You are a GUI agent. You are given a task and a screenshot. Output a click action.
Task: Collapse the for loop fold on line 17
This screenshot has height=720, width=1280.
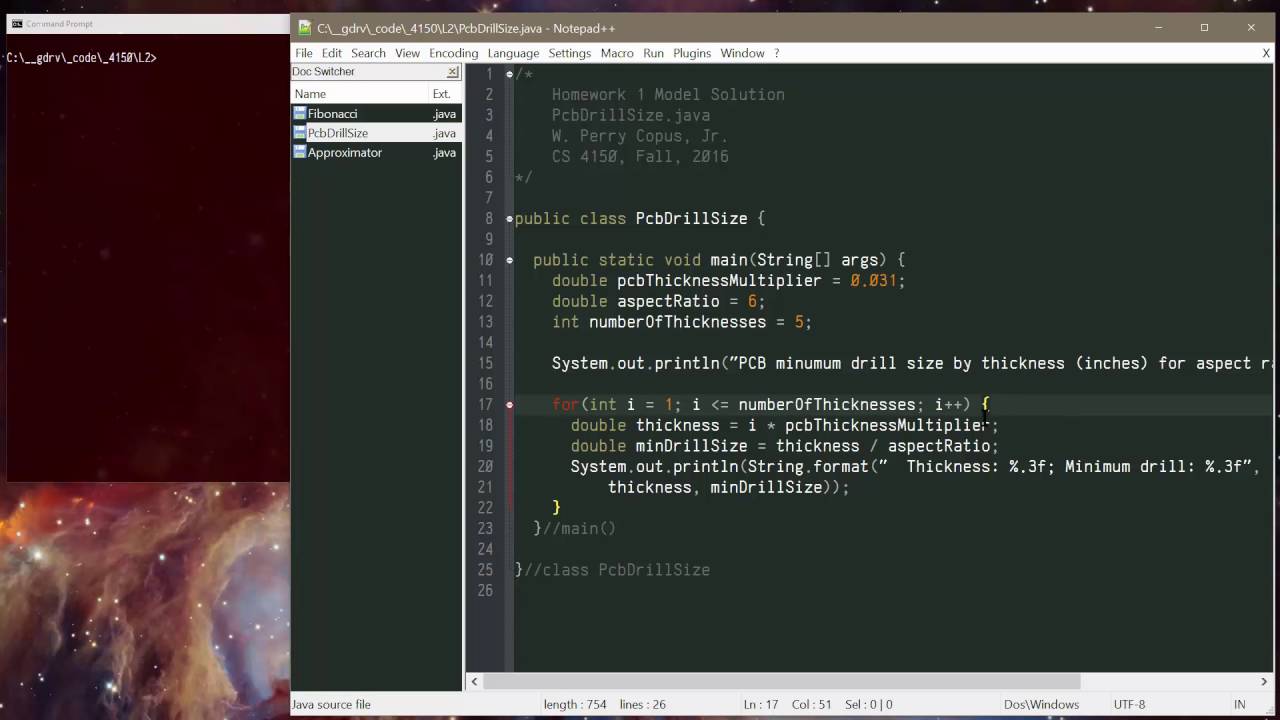509,405
